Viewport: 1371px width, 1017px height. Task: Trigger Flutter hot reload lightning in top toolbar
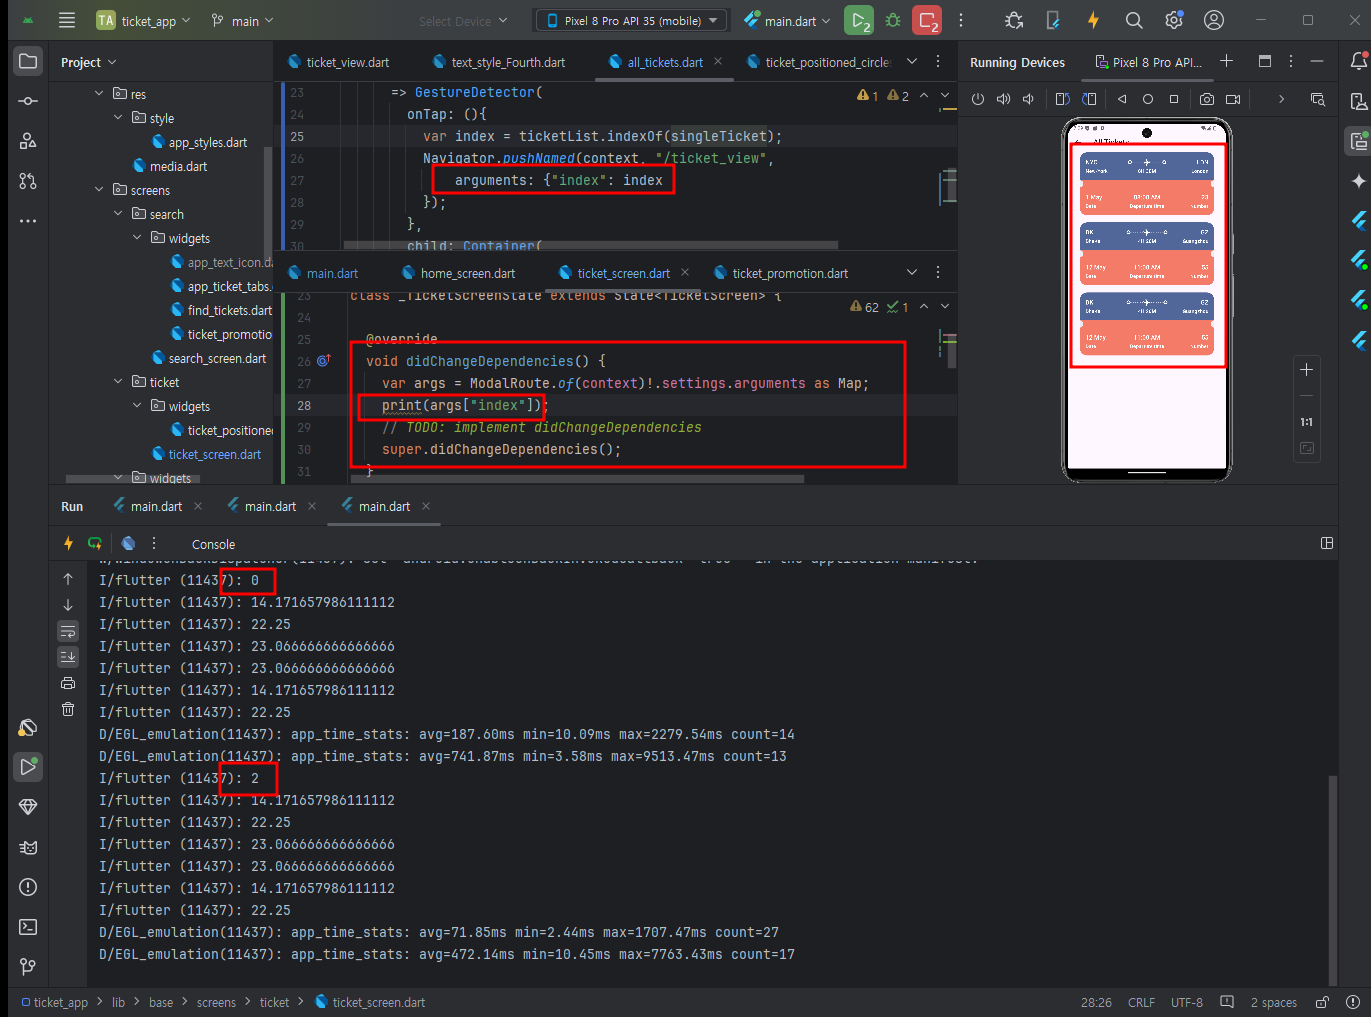pos(1093,20)
